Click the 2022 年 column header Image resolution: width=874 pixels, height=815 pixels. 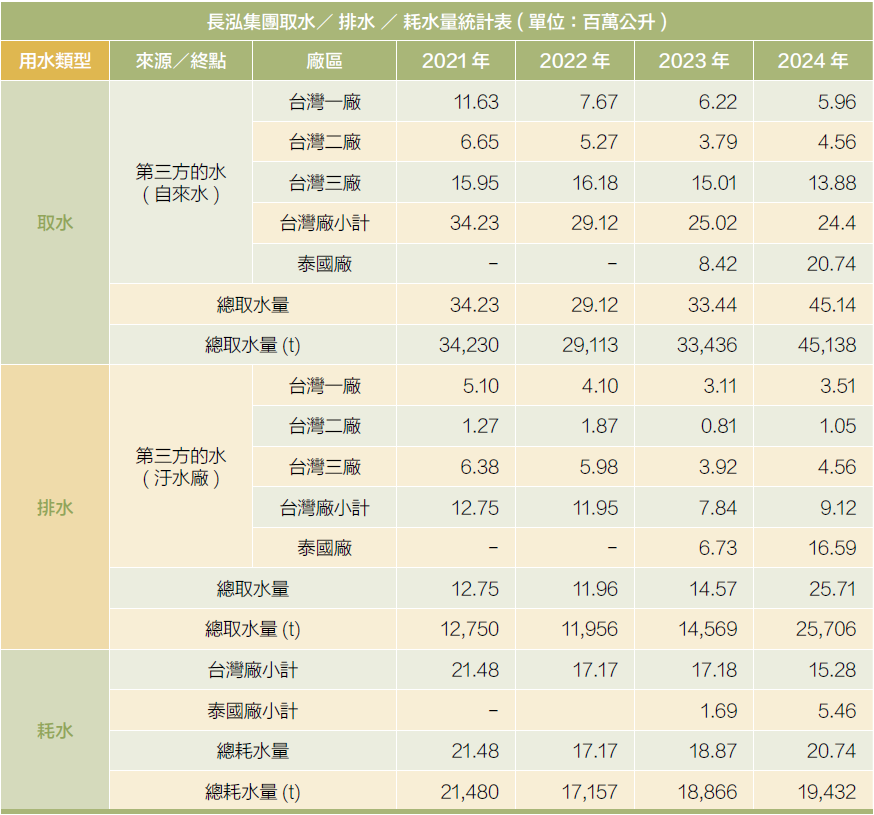coord(575,61)
